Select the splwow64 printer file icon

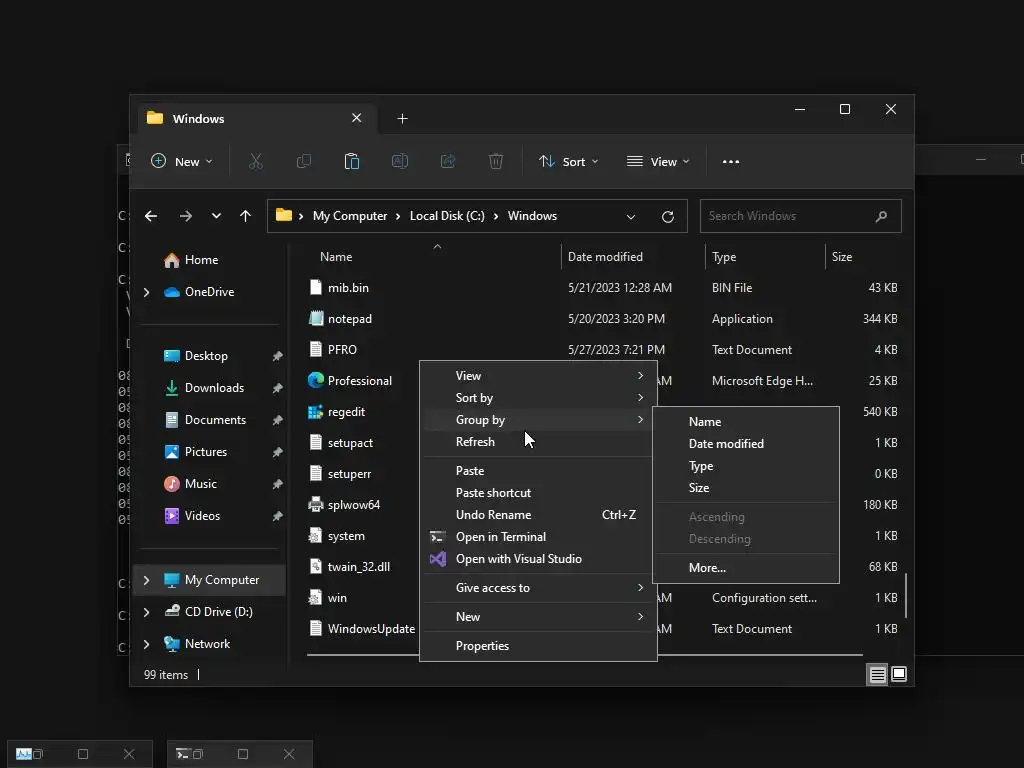coord(315,505)
